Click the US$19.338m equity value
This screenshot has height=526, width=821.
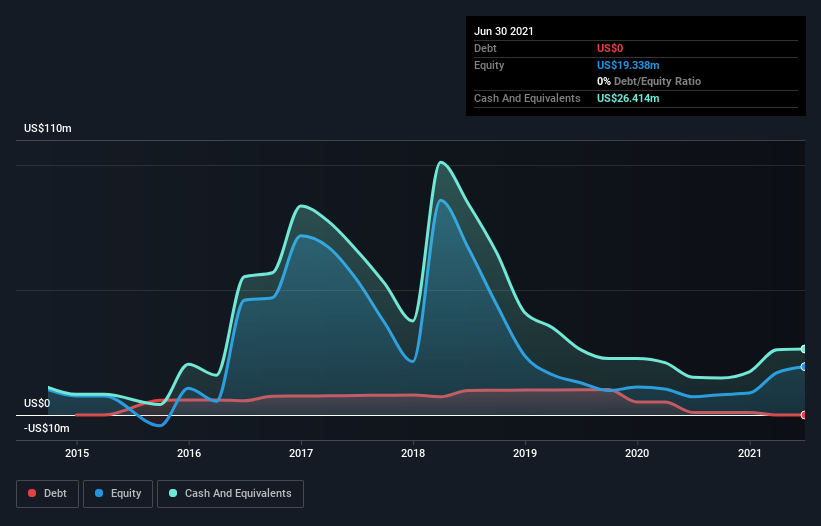628,65
